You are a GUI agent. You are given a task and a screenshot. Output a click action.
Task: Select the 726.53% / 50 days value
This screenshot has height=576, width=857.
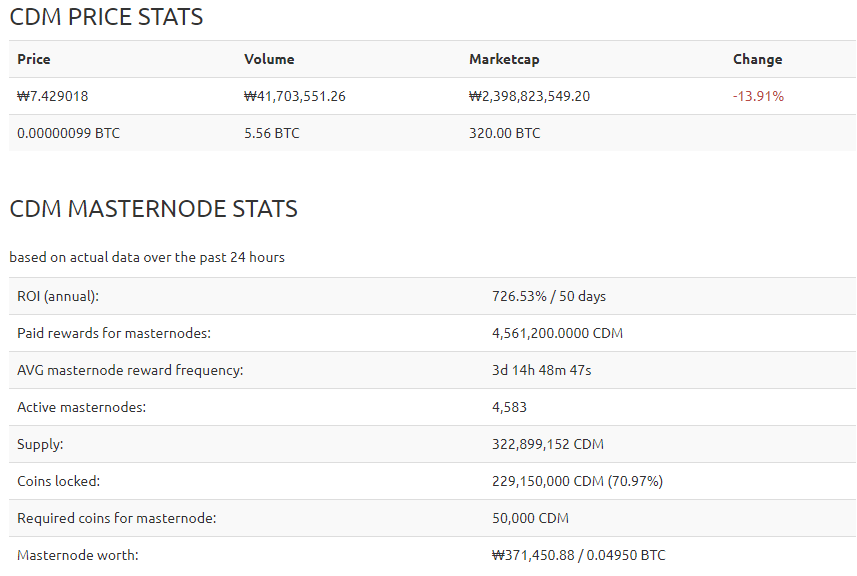[x=549, y=296]
